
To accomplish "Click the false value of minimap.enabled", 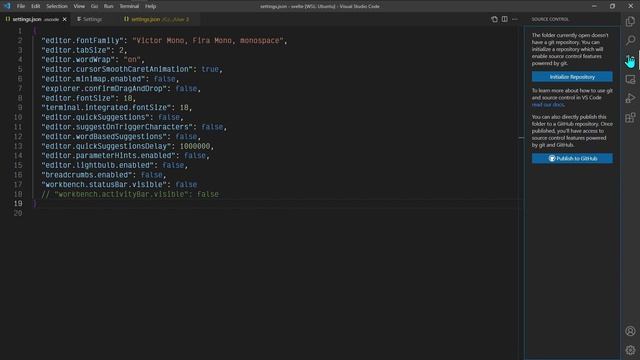I will click(x=164, y=79).
